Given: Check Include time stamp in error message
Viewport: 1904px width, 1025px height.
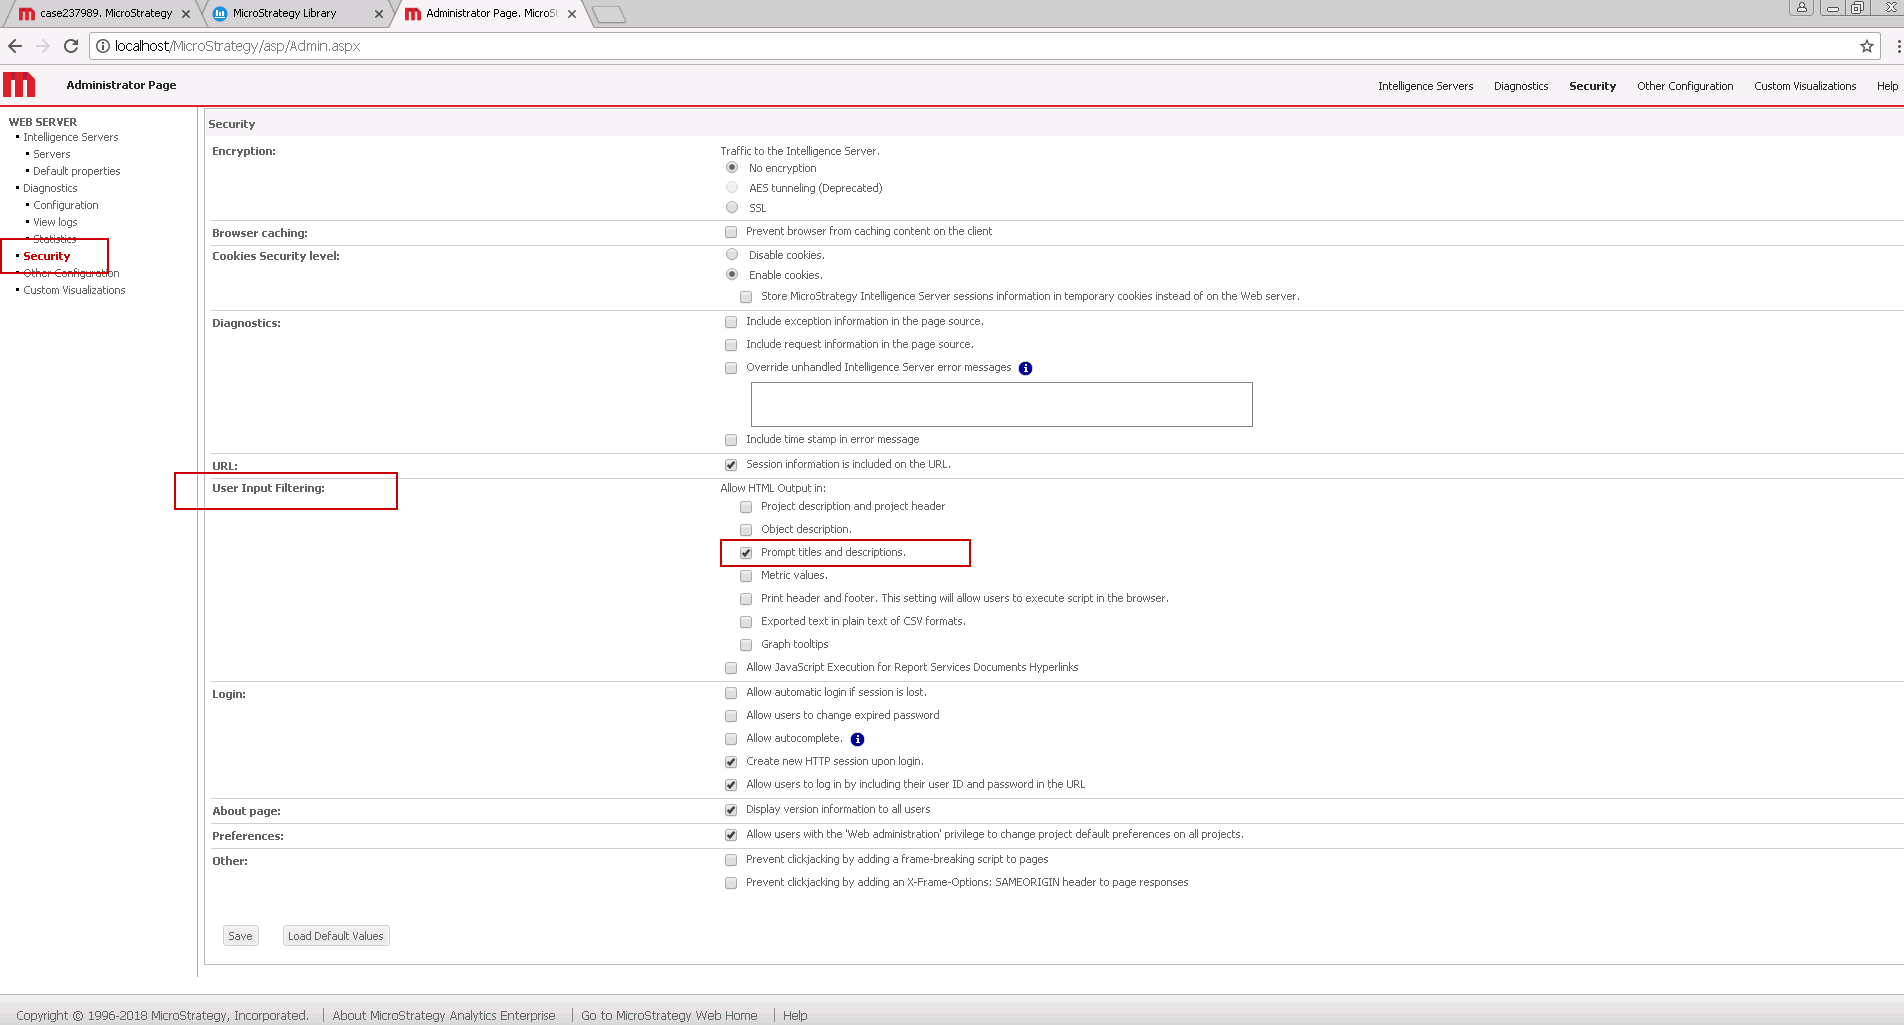Looking at the screenshot, I should tap(731, 440).
